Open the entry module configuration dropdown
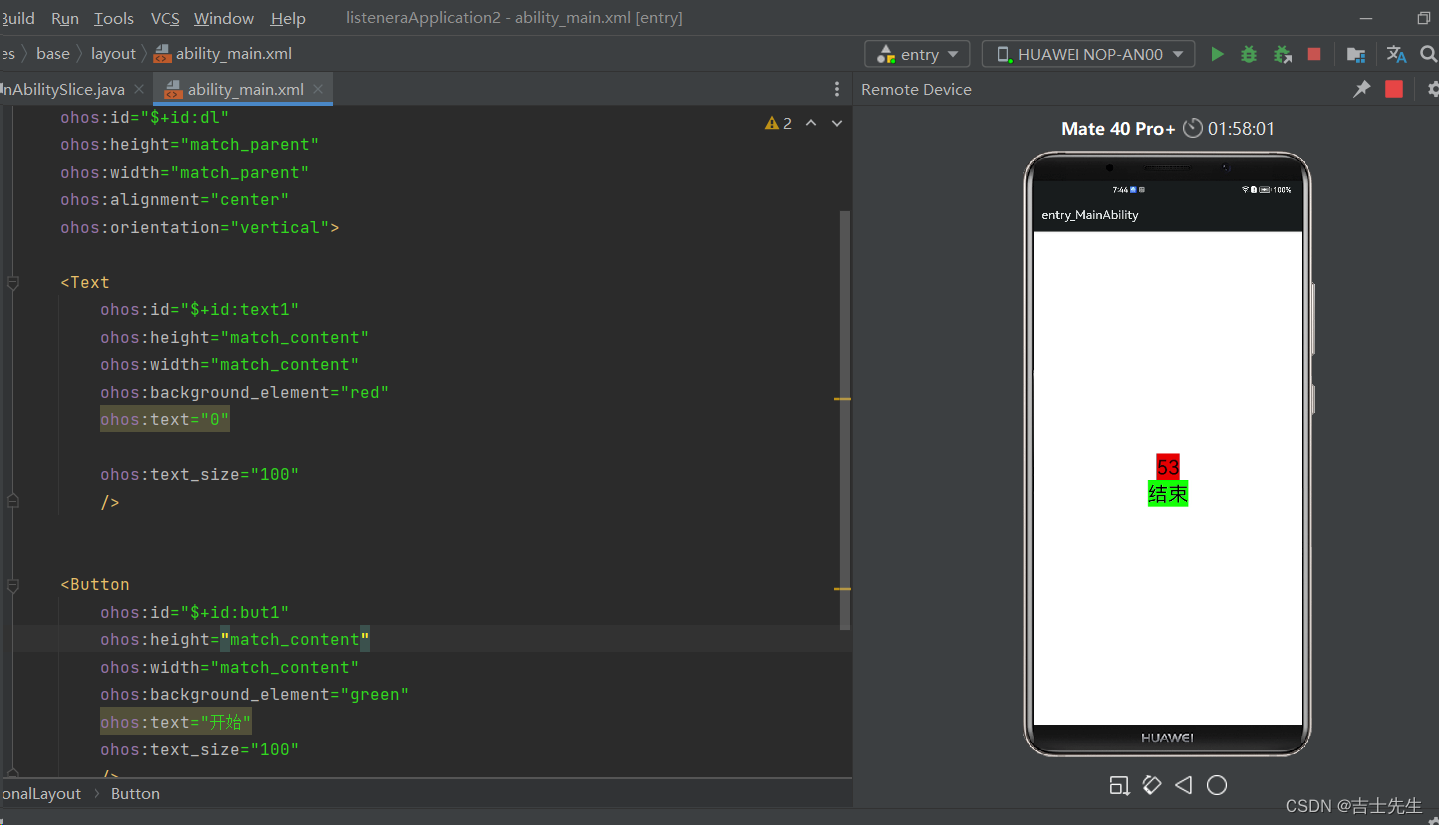The height and width of the screenshot is (825, 1439). pos(918,54)
